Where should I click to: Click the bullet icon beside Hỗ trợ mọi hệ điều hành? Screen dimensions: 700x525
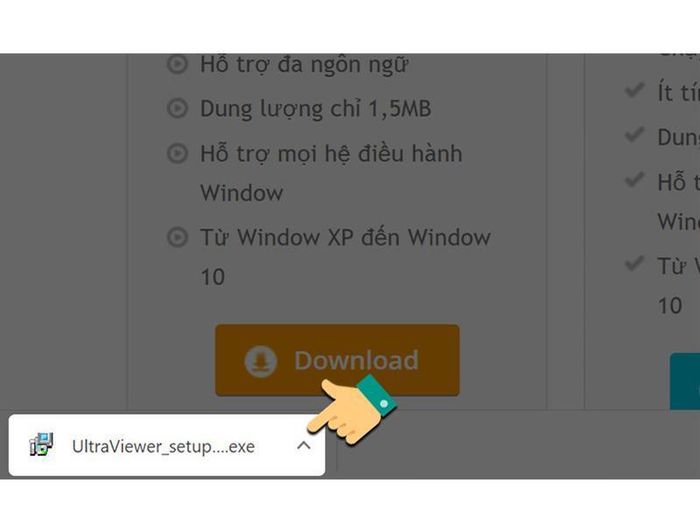point(177,153)
